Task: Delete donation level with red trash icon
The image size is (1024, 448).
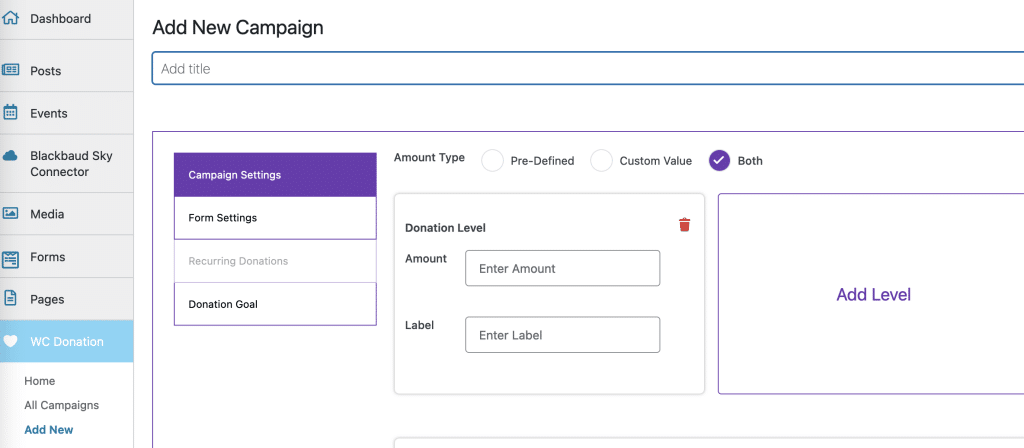Action: (x=684, y=225)
